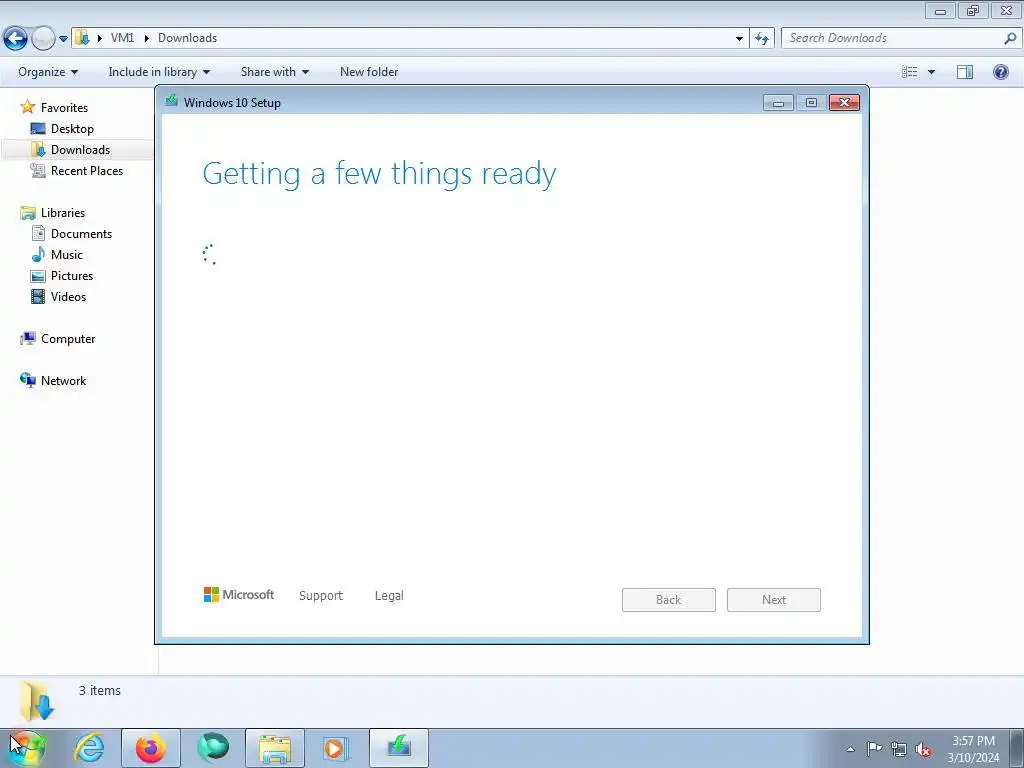Open Firefox from the taskbar
This screenshot has width=1024, height=768.
point(151,748)
